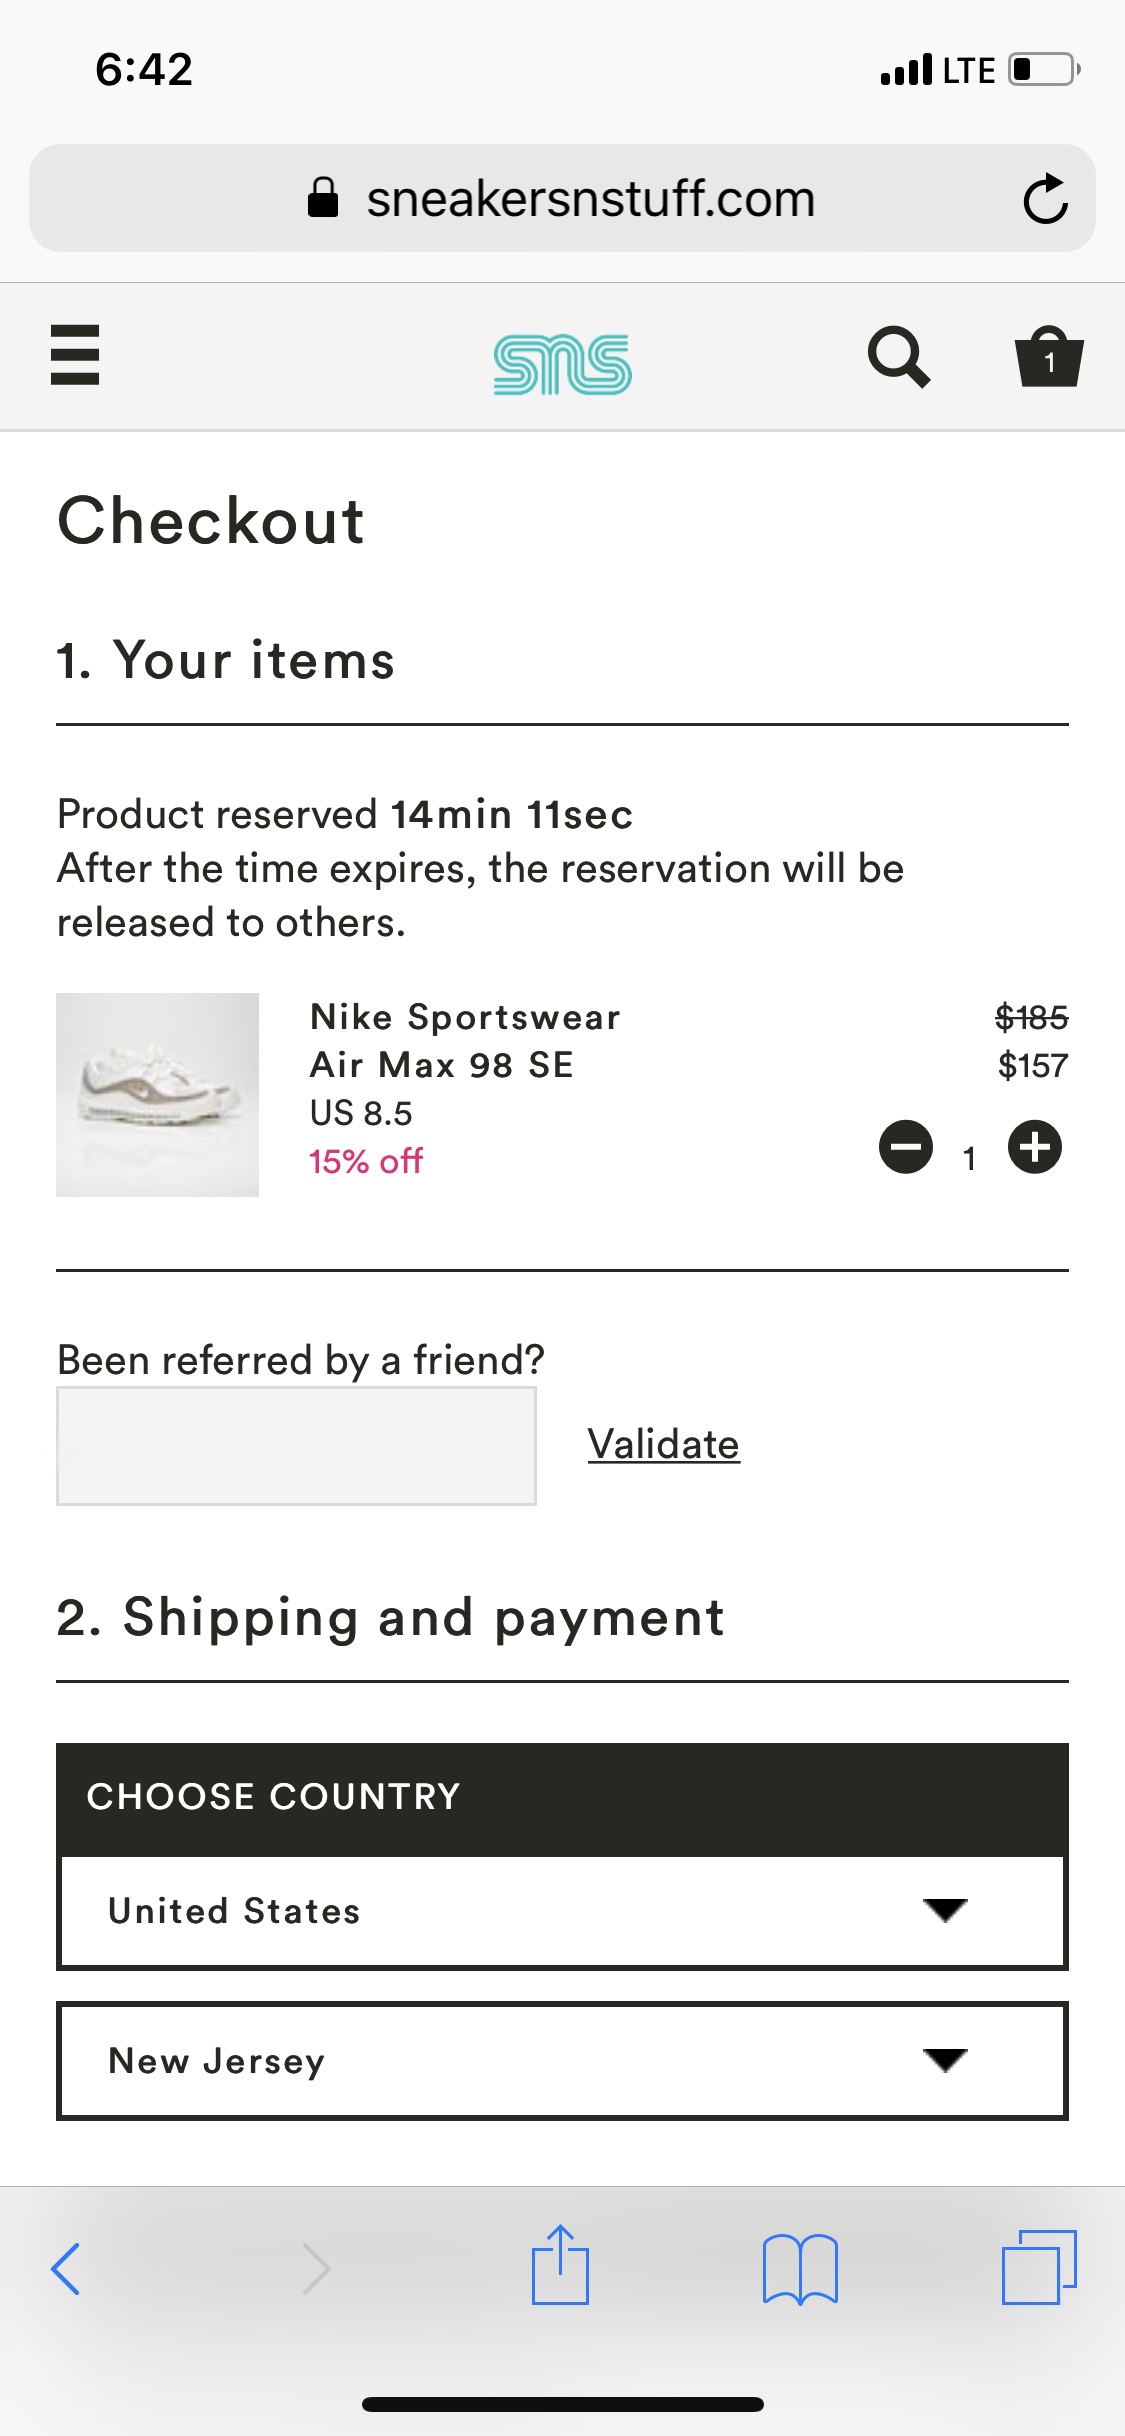Screen dimensions: 1125x2436
Task: Tap the Air Max 98 thumbnail
Action: pos(158,1094)
